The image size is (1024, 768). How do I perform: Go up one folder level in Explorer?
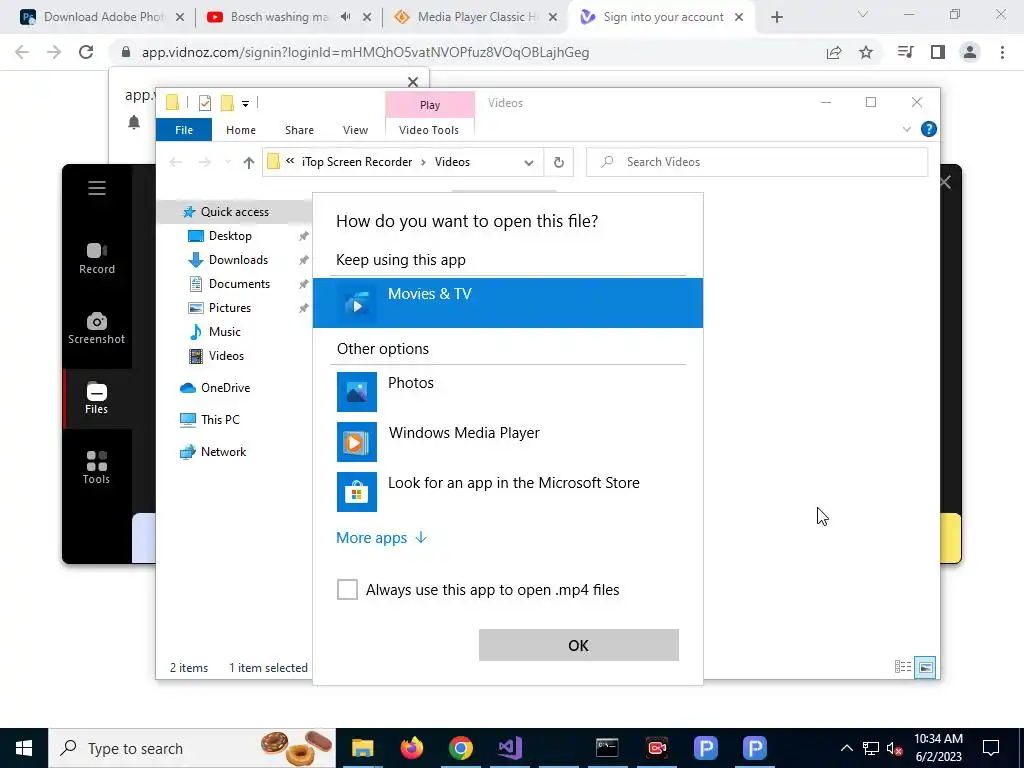[x=248, y=163]
